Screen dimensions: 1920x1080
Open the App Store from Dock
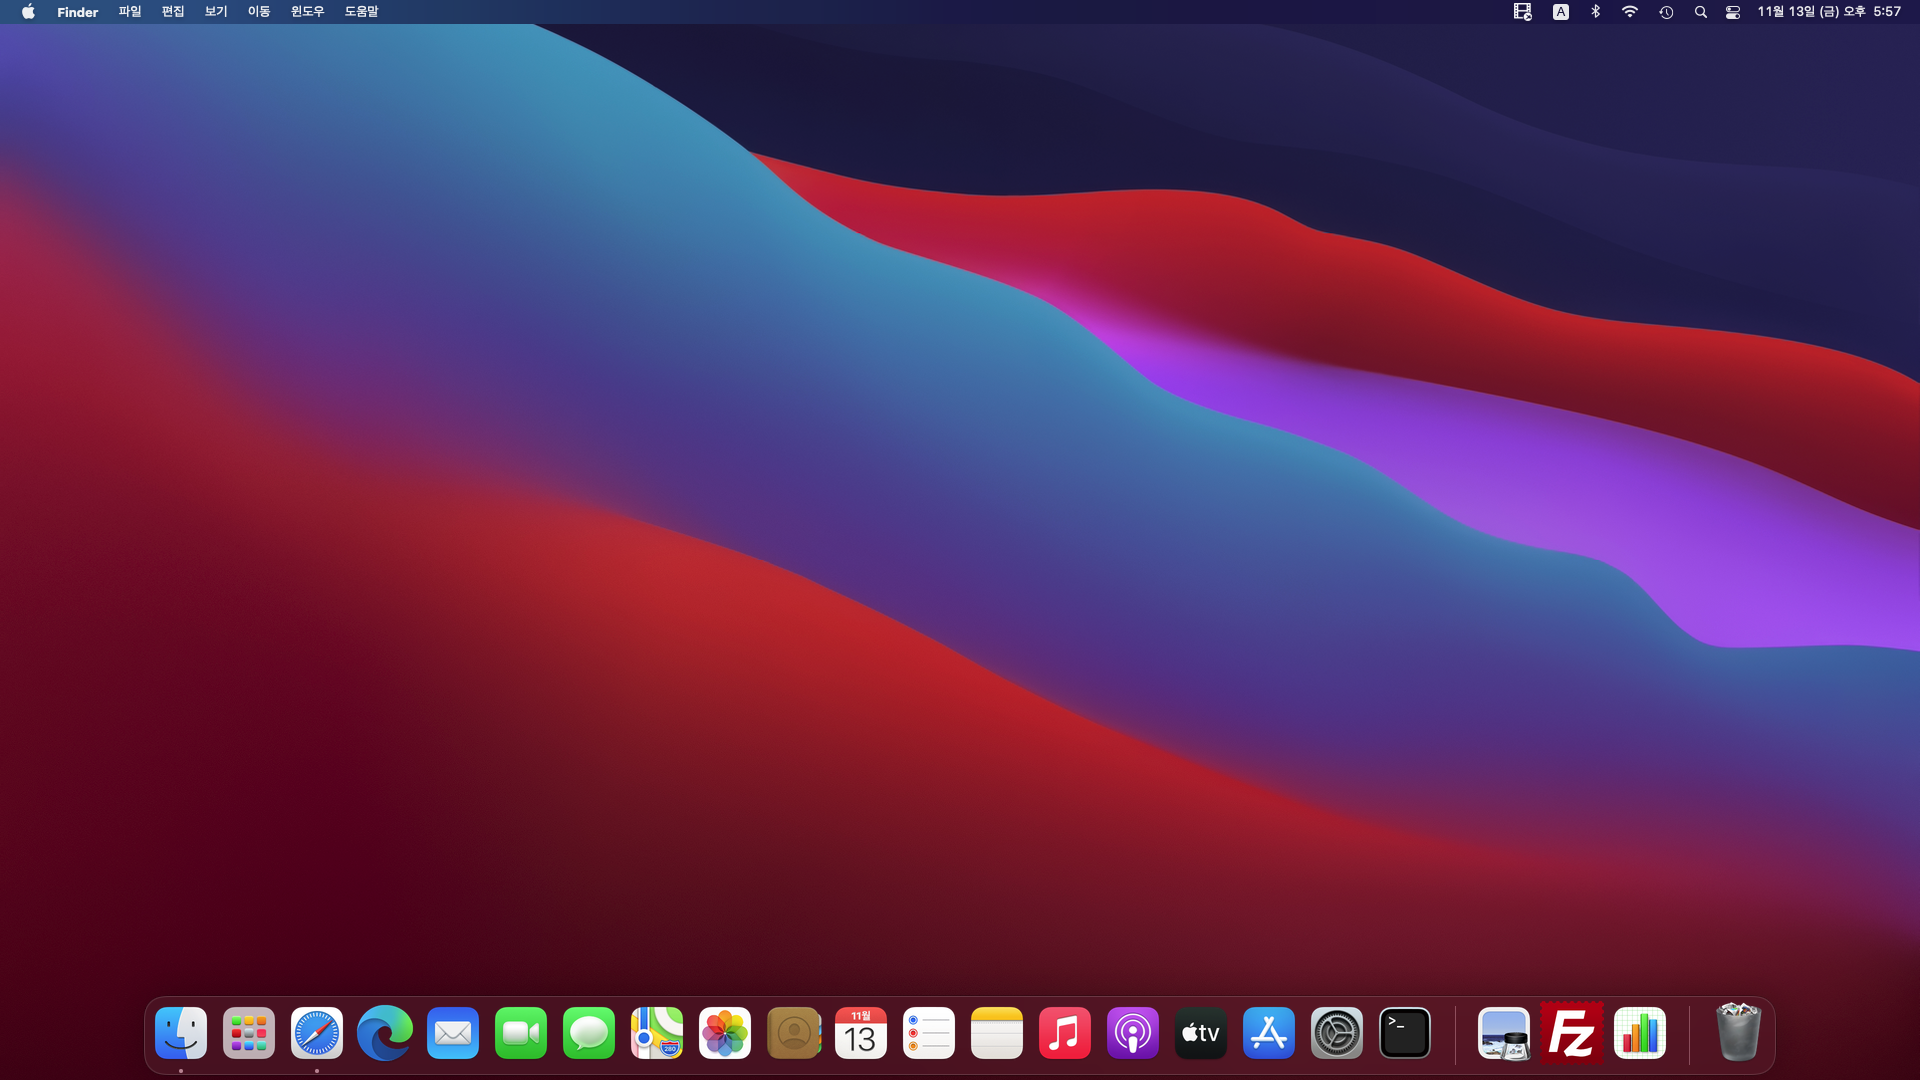1269,1033
